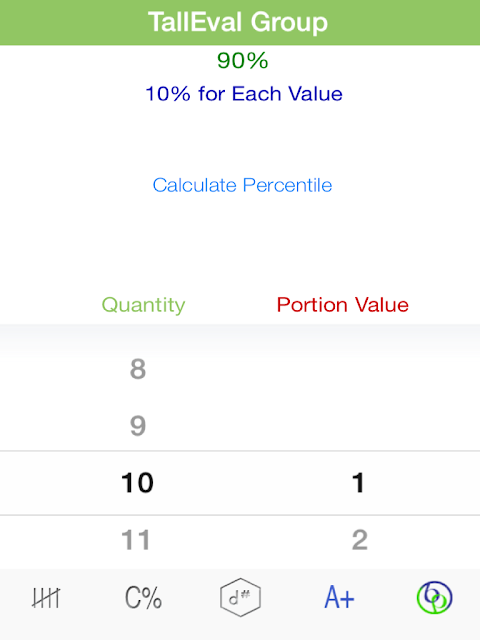Tap the empty Portion Value slot beside 9

click(x=358, y=426)
